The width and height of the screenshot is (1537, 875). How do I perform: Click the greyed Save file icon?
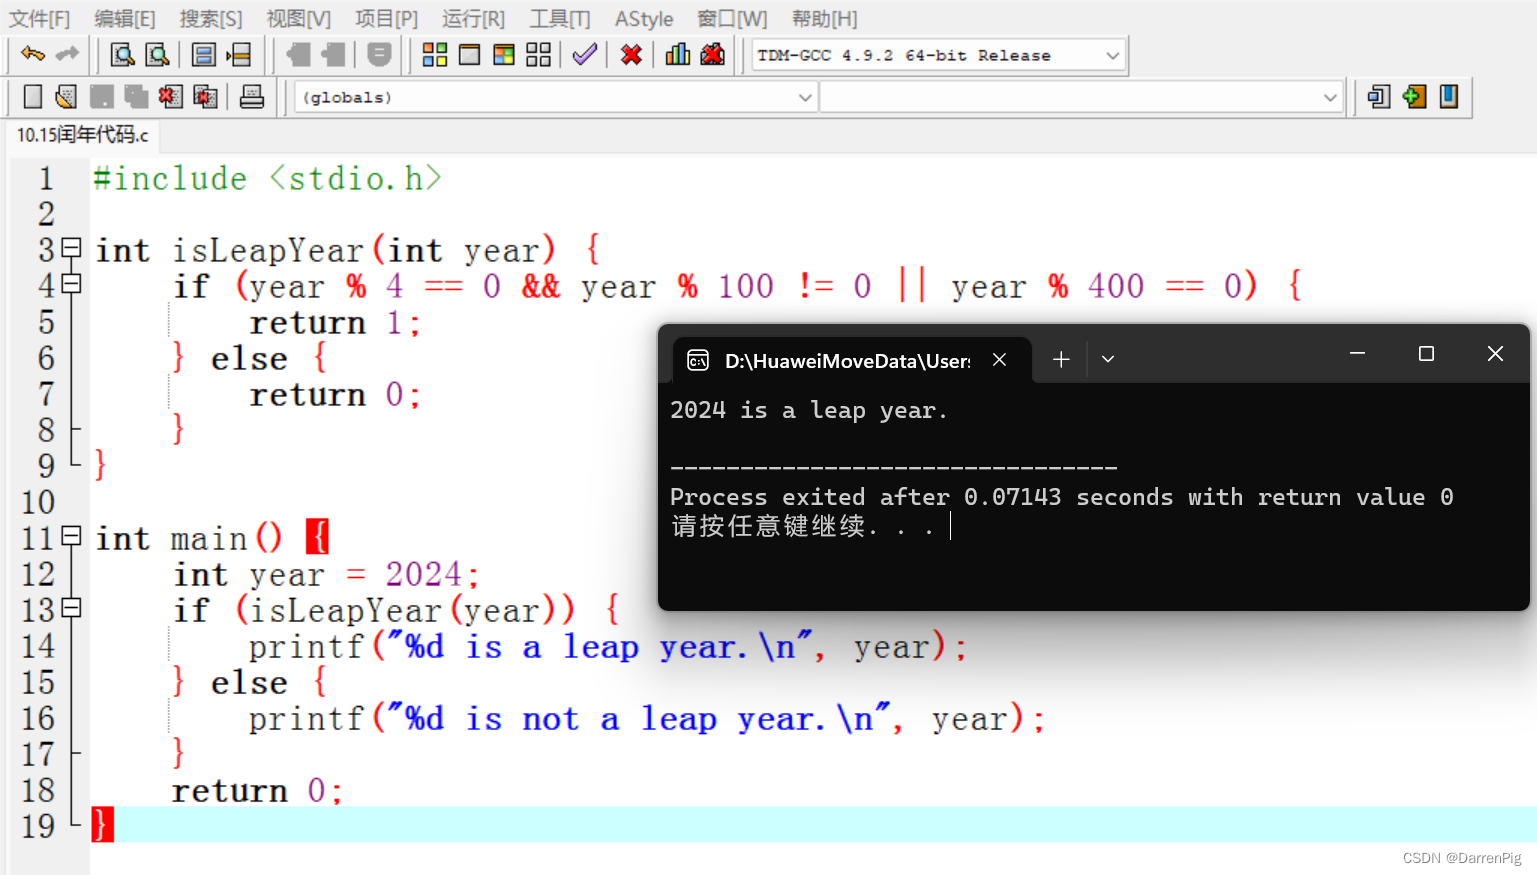click(x=101, y=96)
